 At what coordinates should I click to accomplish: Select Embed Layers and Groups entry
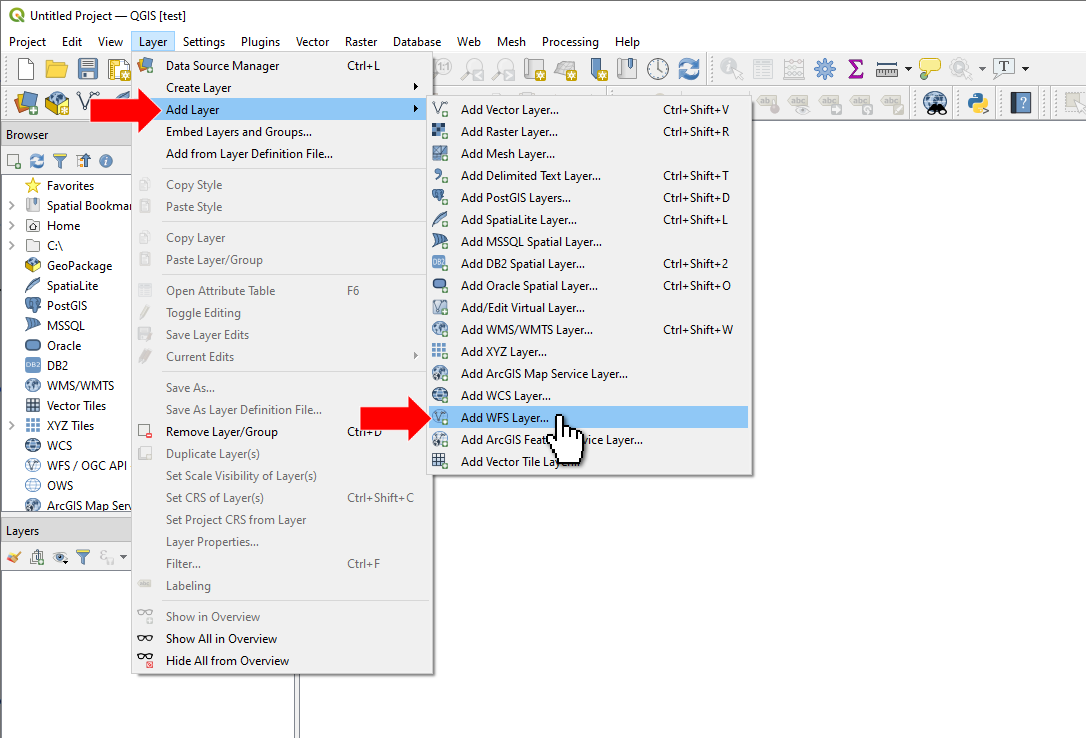(x=281, y=132)
